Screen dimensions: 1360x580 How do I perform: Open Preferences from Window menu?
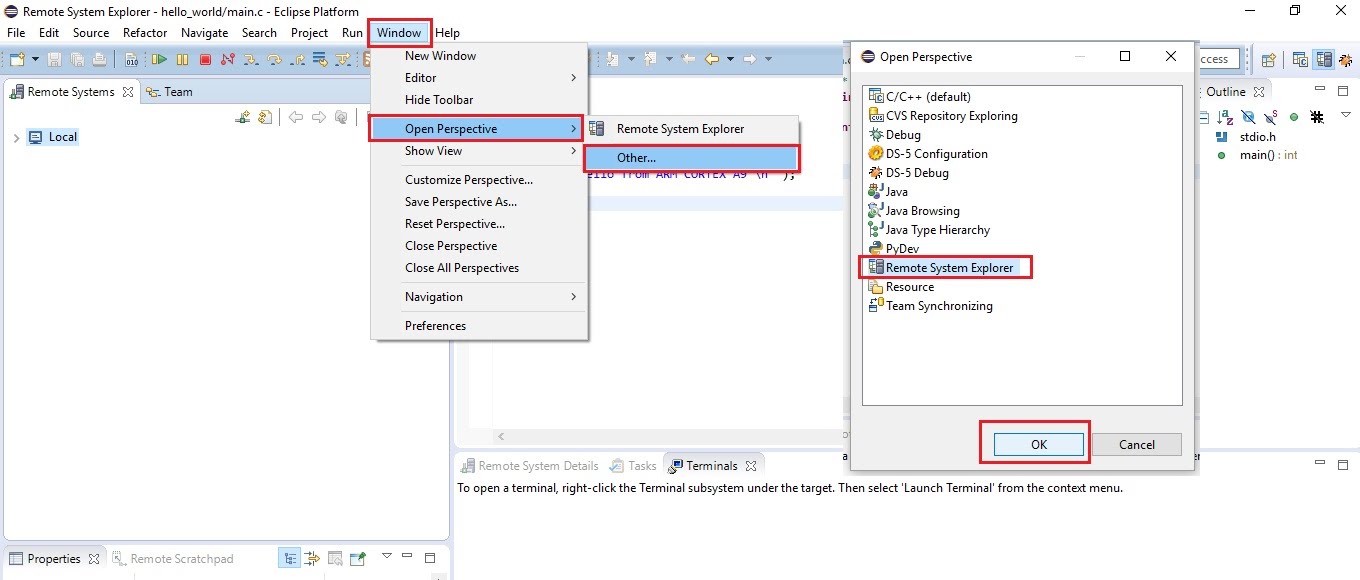point(479,326)
